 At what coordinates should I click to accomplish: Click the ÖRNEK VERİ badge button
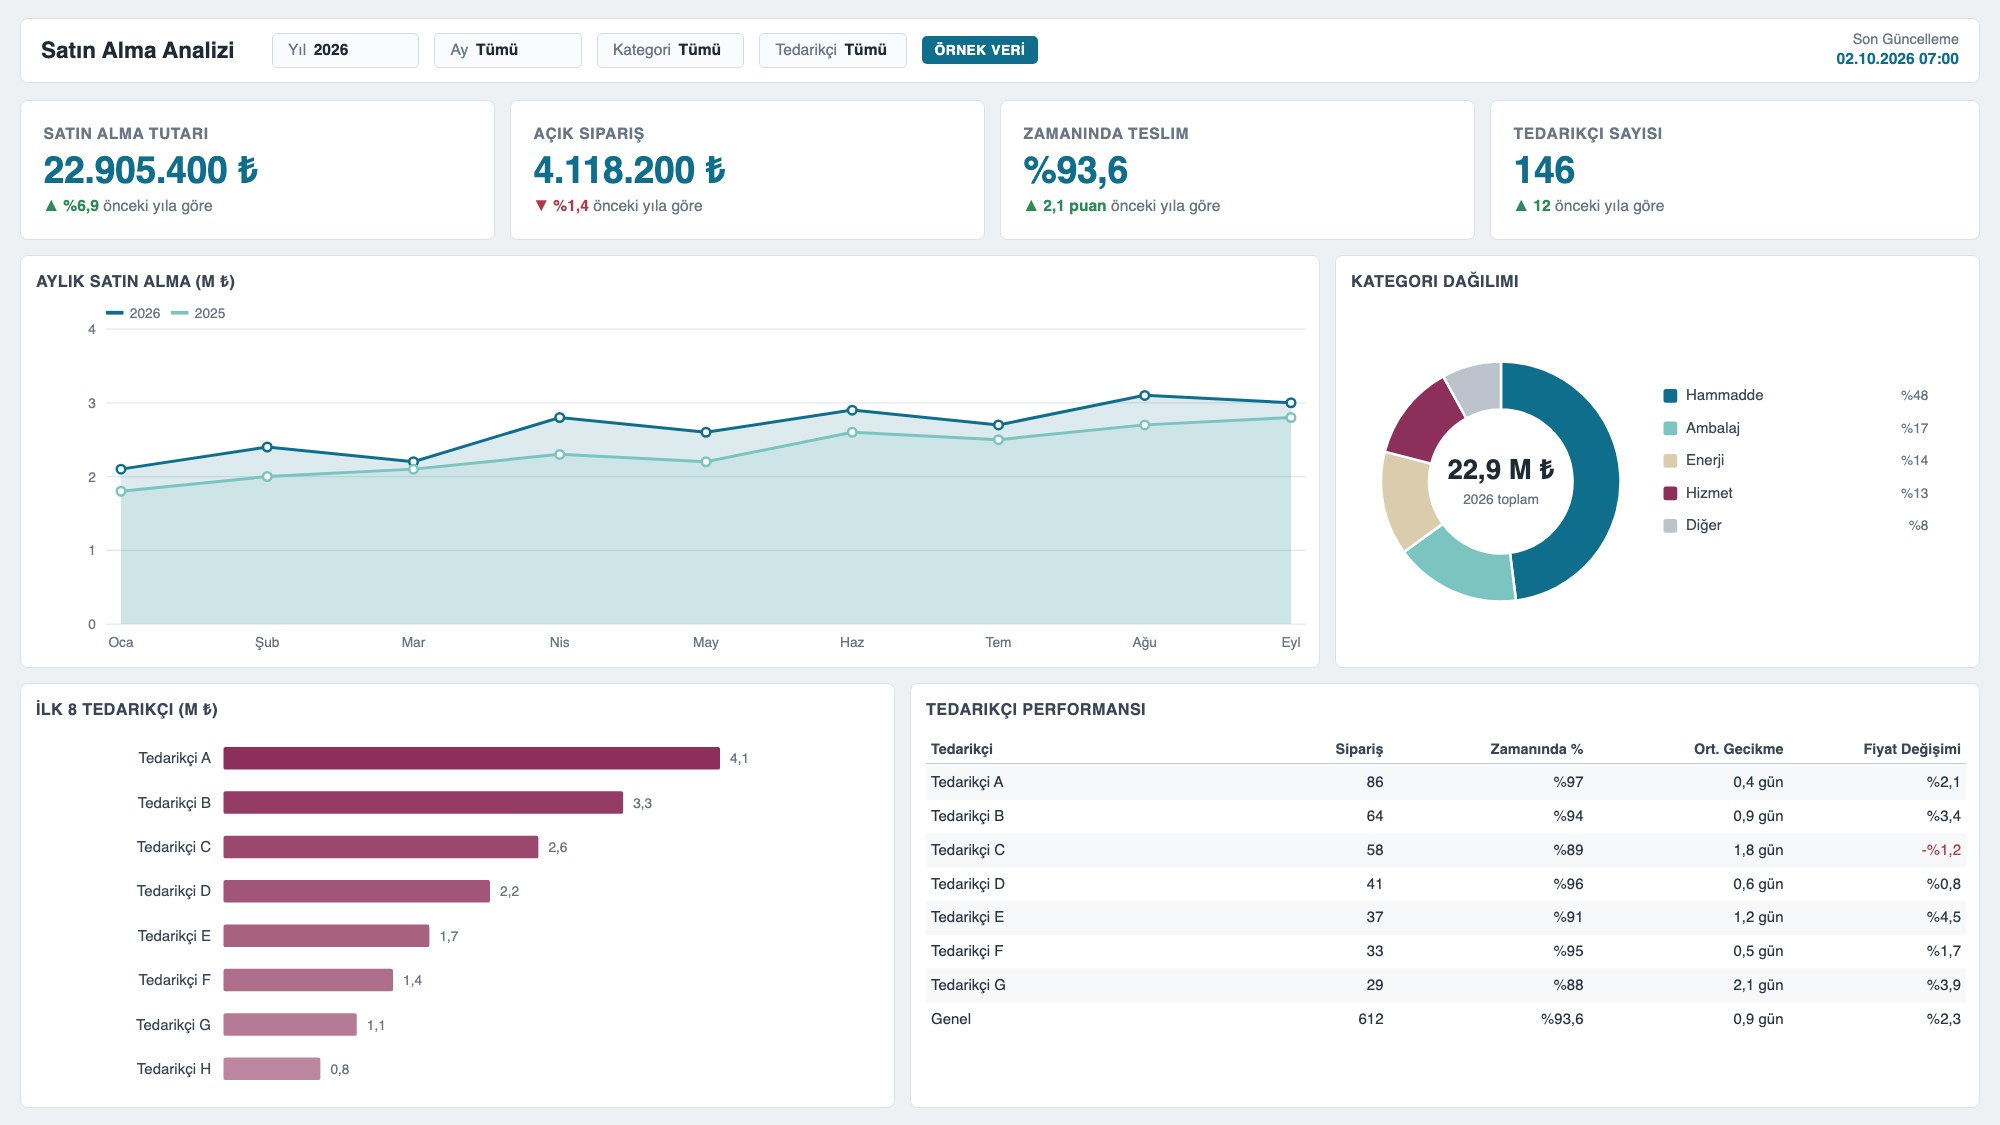pos(980,50)
